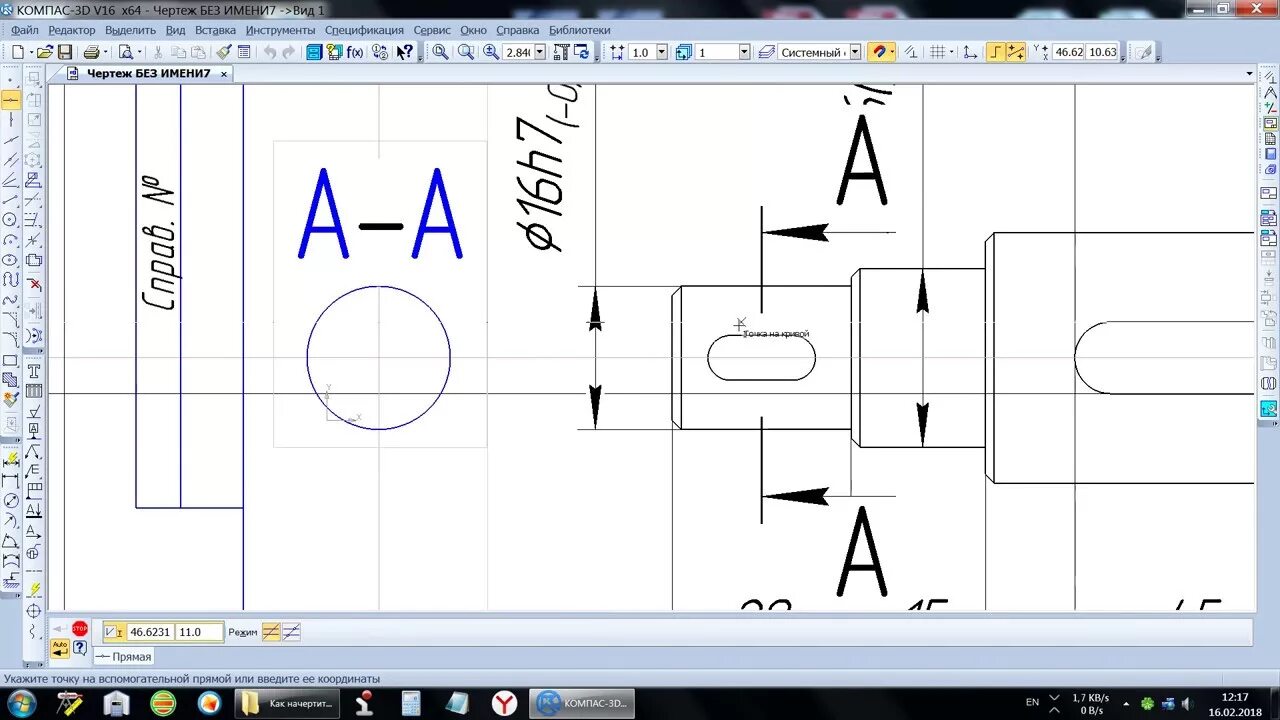Select the circle tool in left sidebar
This screenshot has height=720, width=1280.
(x=10, y=220)
